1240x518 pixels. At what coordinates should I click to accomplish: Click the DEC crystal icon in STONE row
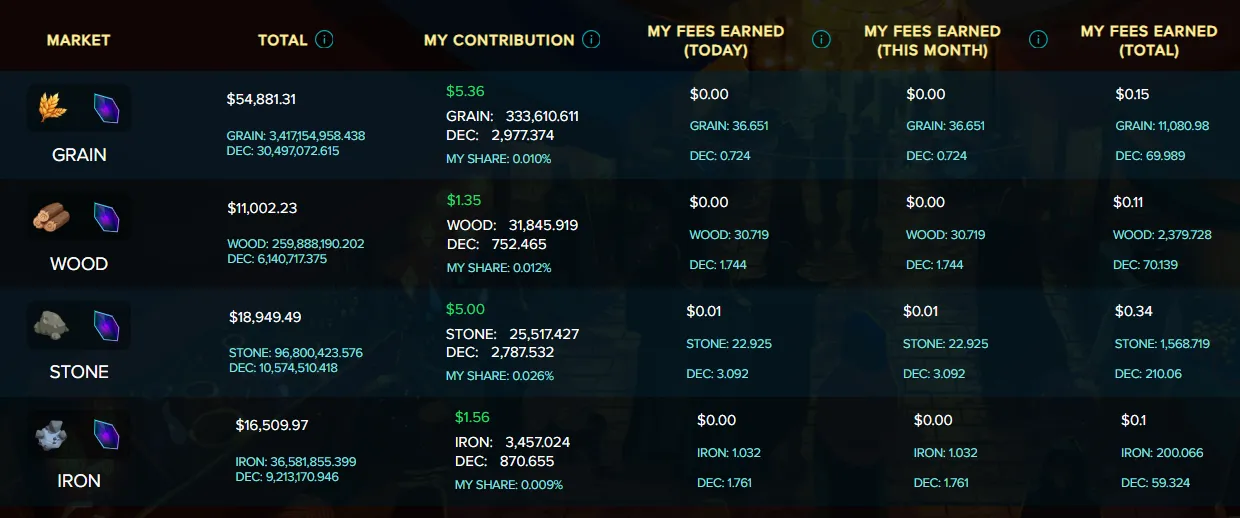coord(106,325)
